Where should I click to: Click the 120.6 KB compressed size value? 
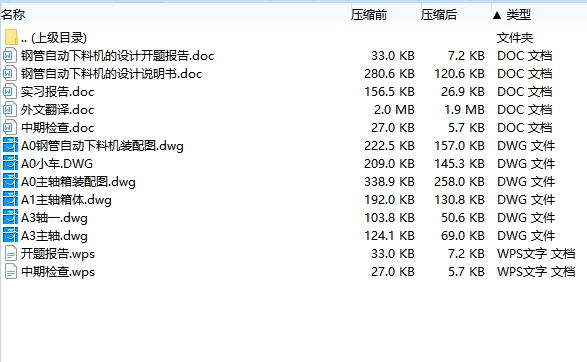459,74
